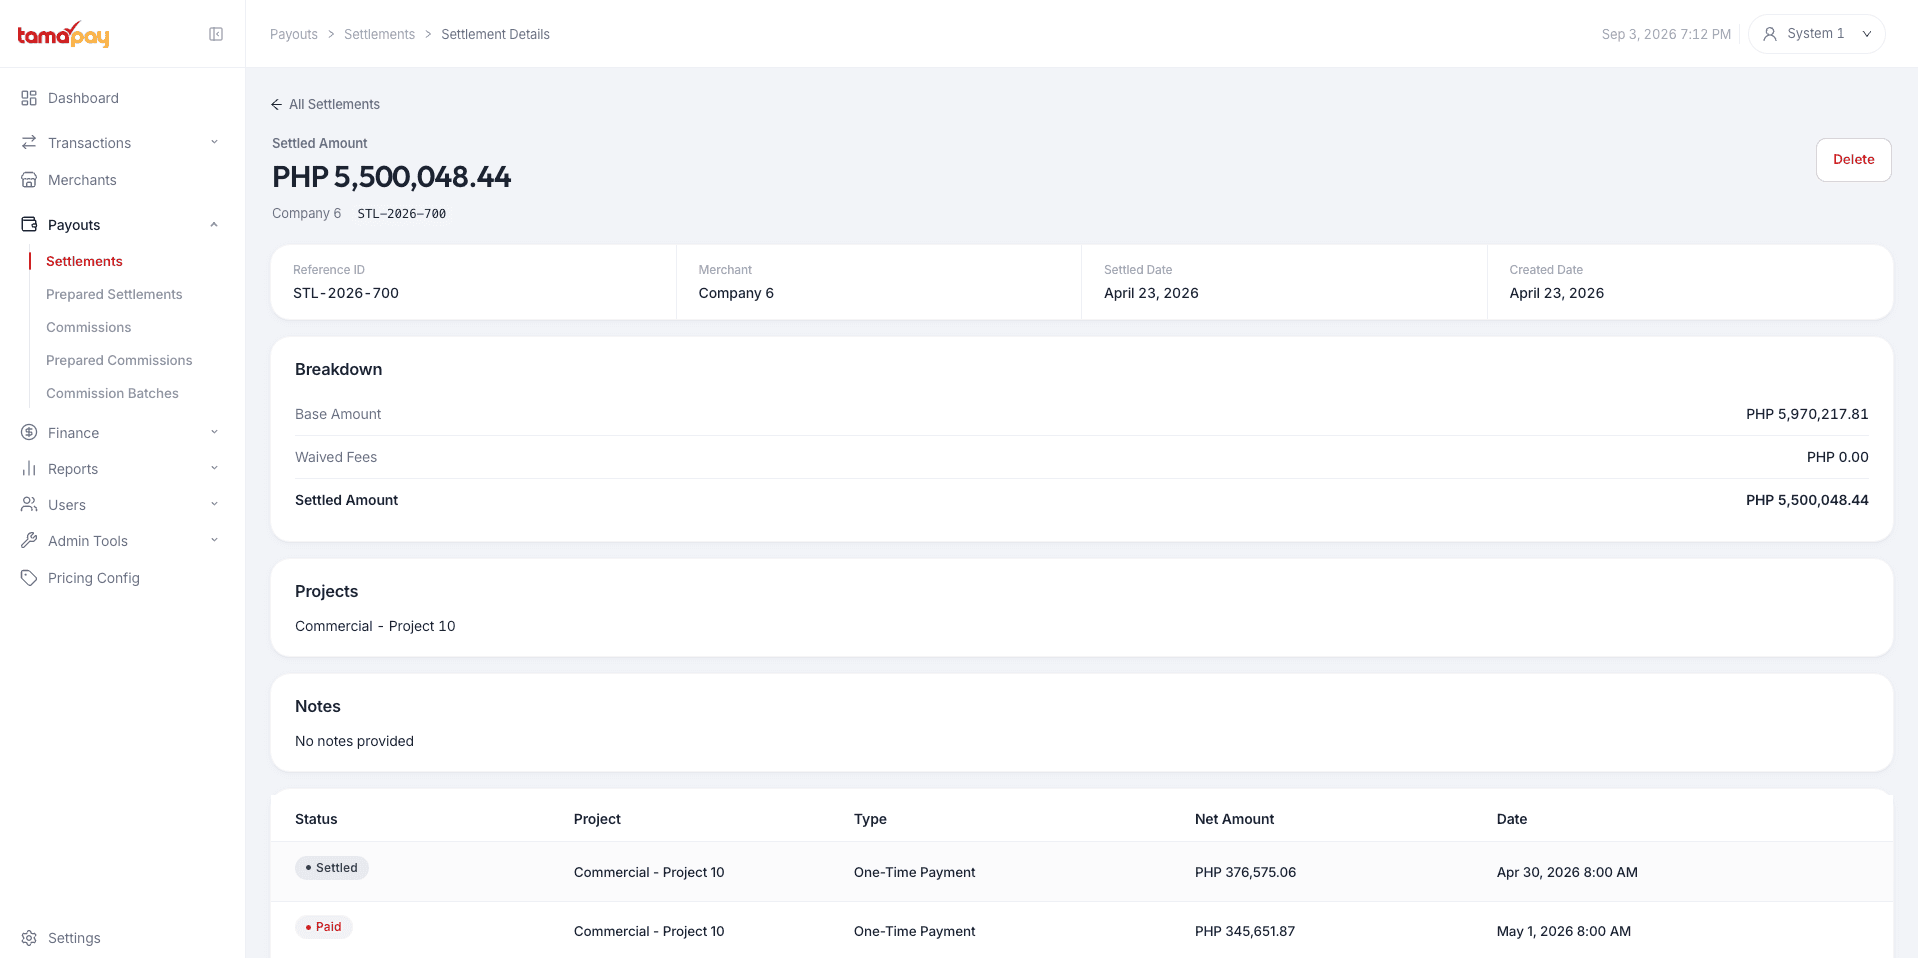This screenshot has width=1918, height=958.
Task: Click the Waived Fees PHP 0.00 value
Action: click(x=1837, y=457)
